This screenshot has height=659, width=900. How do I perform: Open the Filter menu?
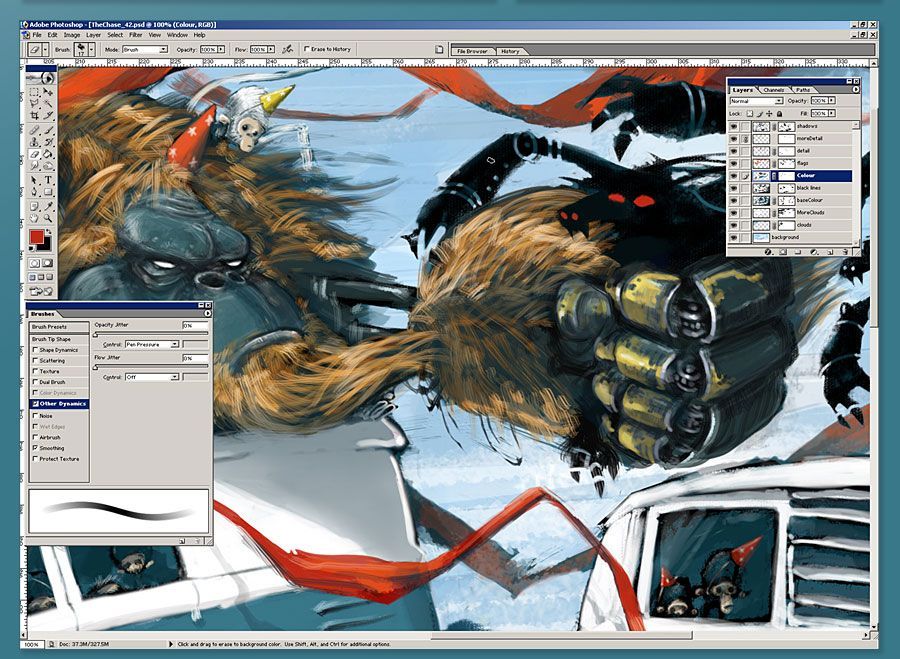click(x=135, y=35)
